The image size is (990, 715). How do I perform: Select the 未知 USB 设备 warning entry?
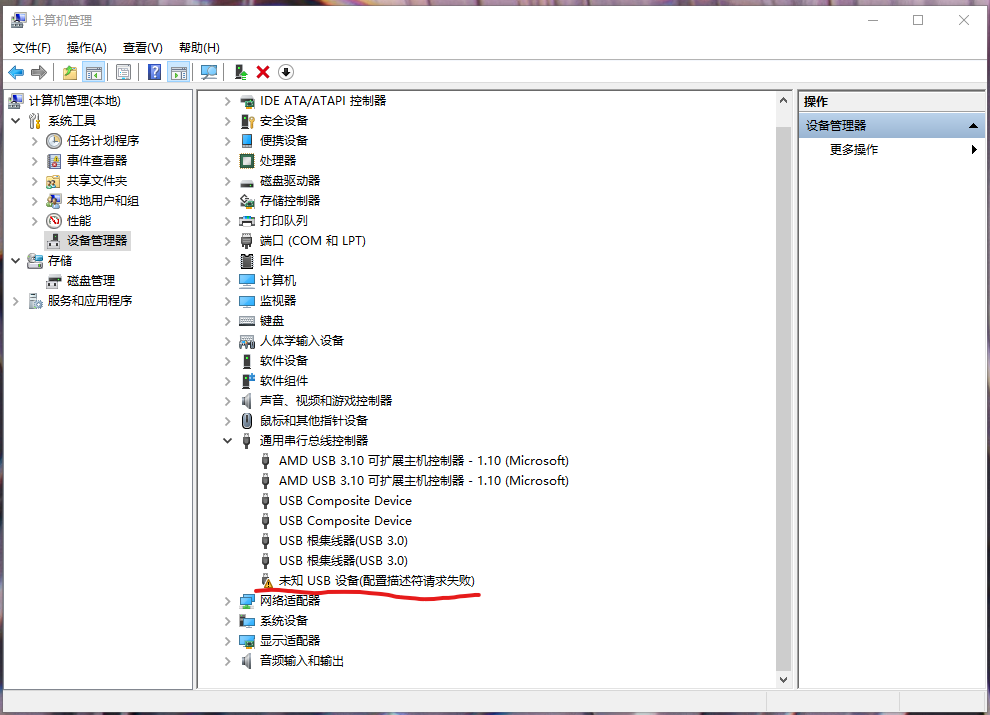(x=376, y=581)
